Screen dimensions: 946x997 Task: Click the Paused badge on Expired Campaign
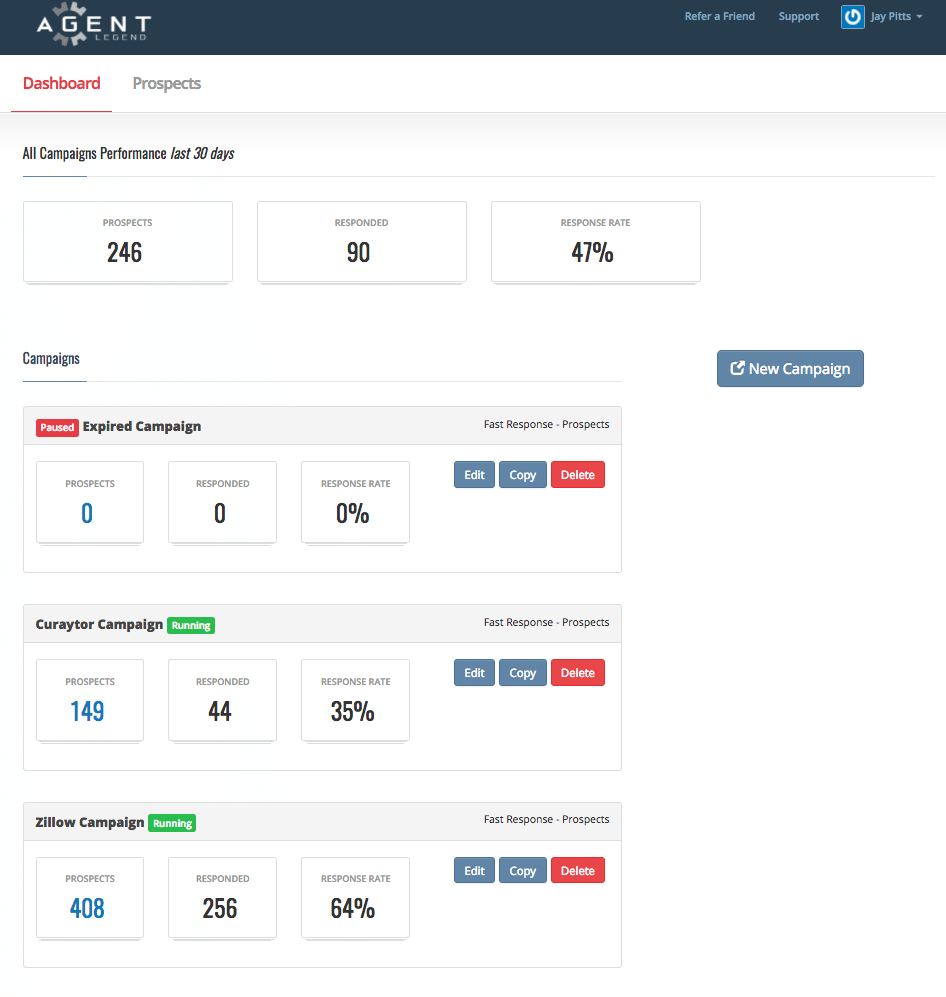point(57,427)
